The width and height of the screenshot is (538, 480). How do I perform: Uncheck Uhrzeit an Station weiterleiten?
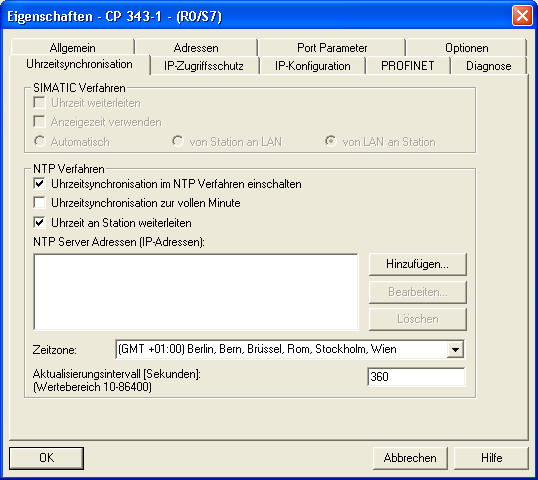point(39,223)
